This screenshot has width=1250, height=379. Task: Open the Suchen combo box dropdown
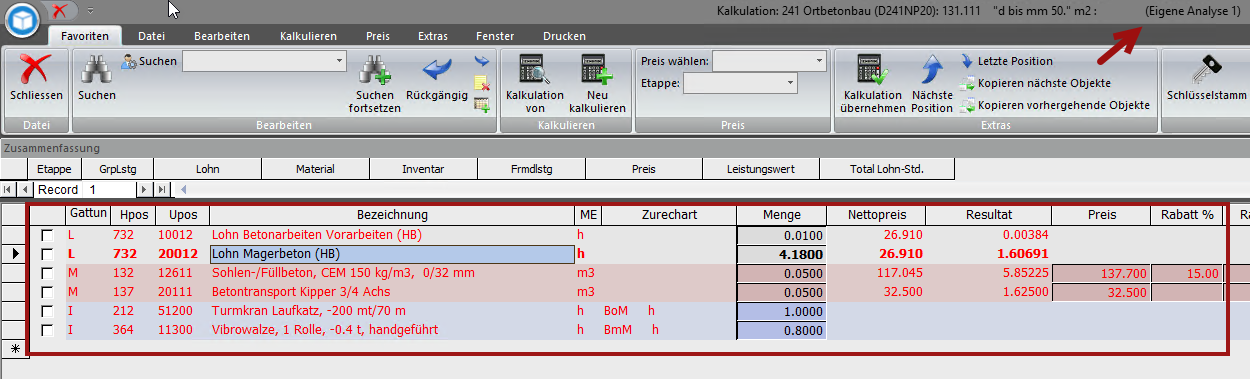(x=339, y=62)
